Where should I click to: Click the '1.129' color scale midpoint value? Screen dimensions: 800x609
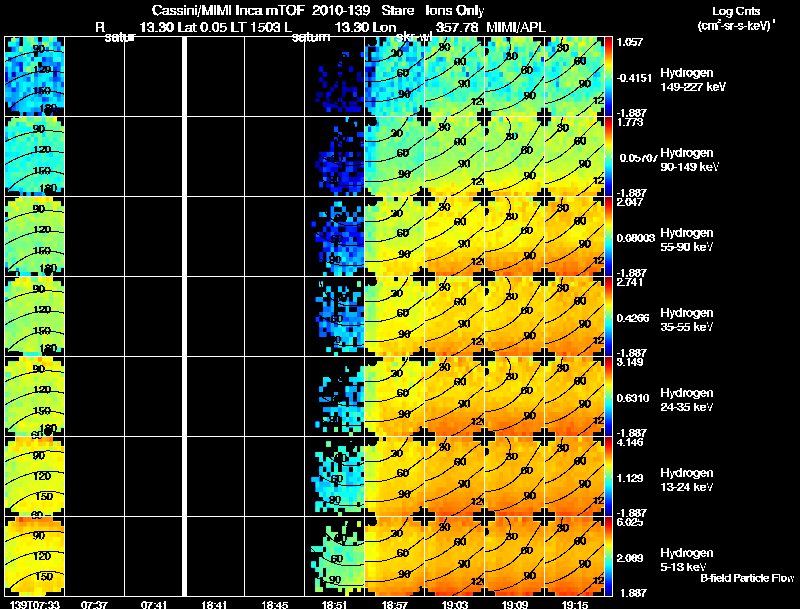click(x=630, y=478)
